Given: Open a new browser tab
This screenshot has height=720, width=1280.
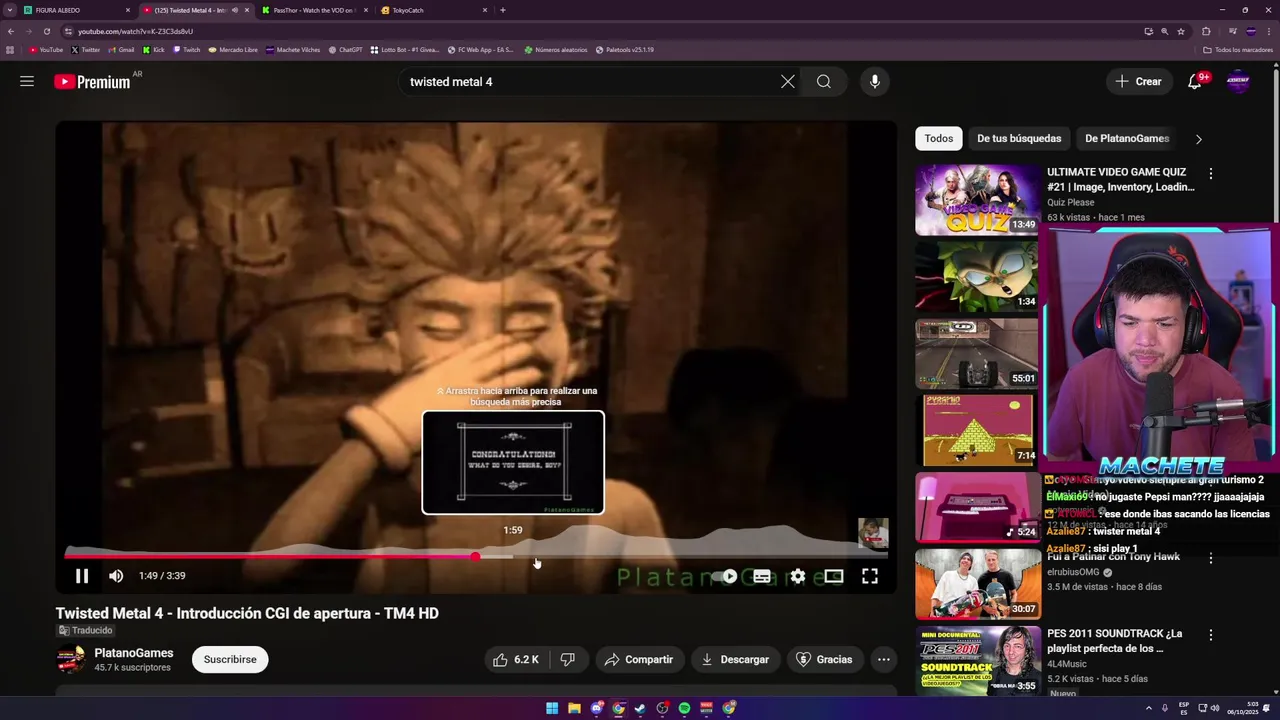Looking at the screenshot, I should 502,10.
